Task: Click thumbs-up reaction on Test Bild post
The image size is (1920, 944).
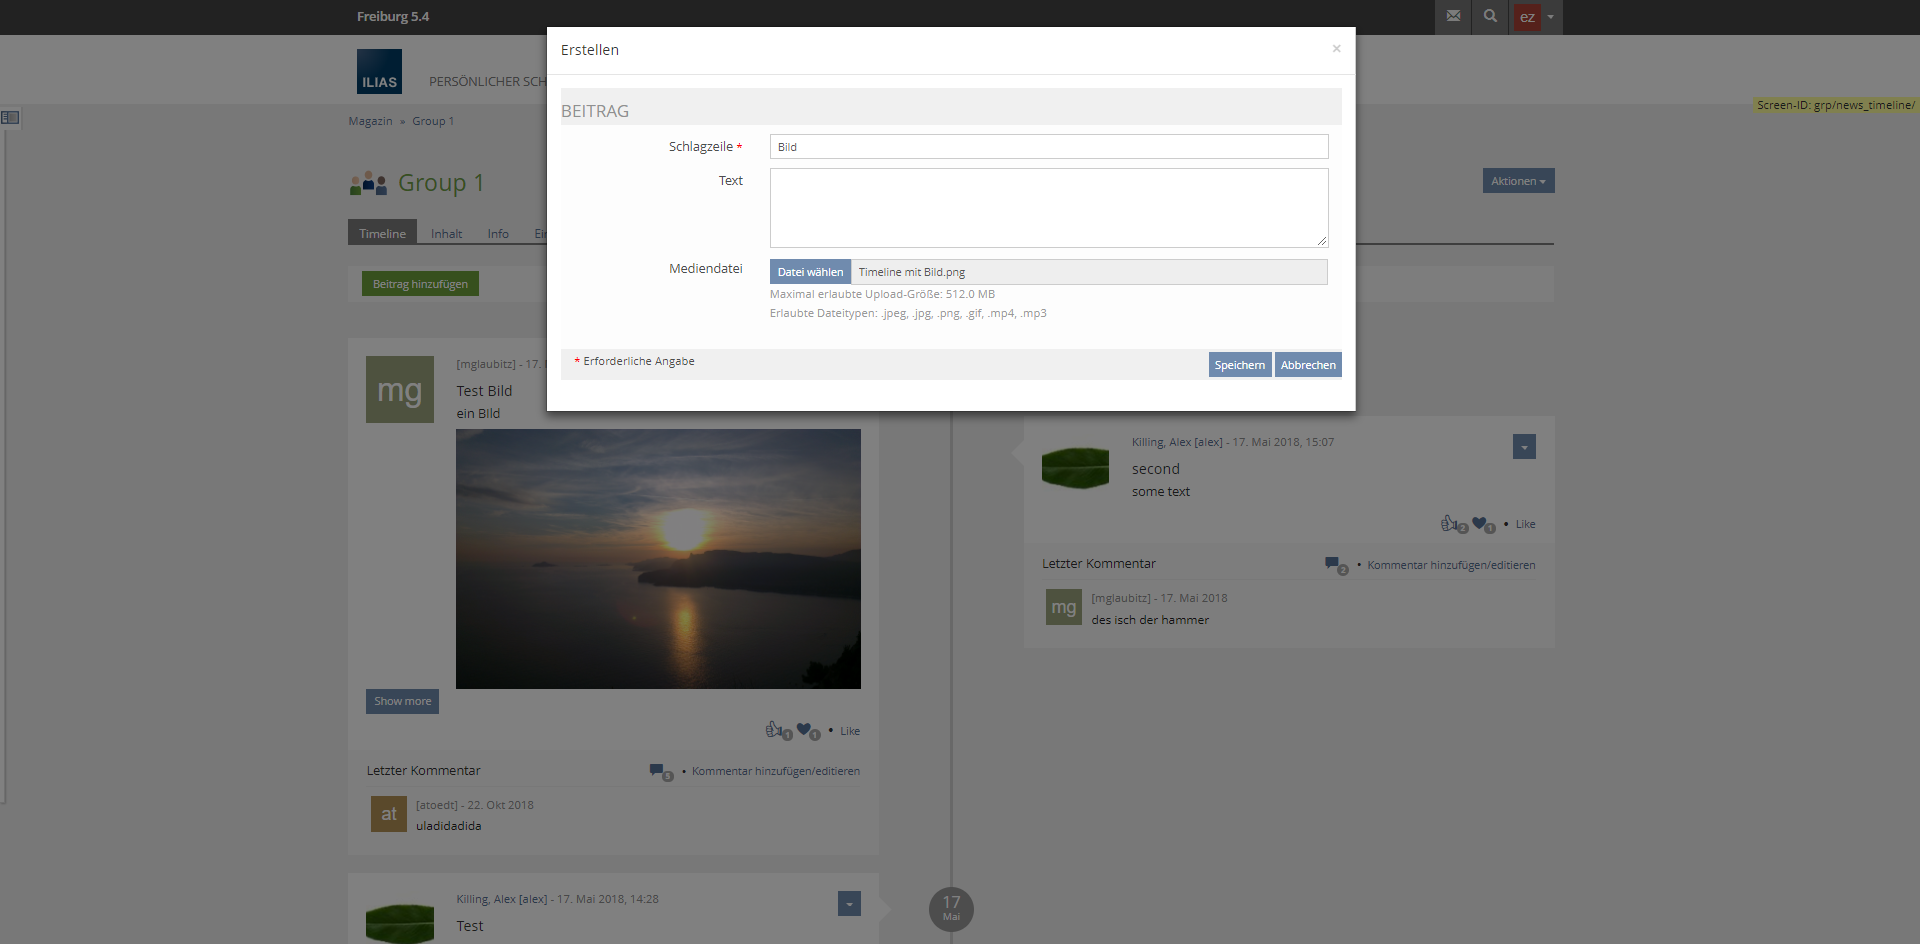Action: 776,730
